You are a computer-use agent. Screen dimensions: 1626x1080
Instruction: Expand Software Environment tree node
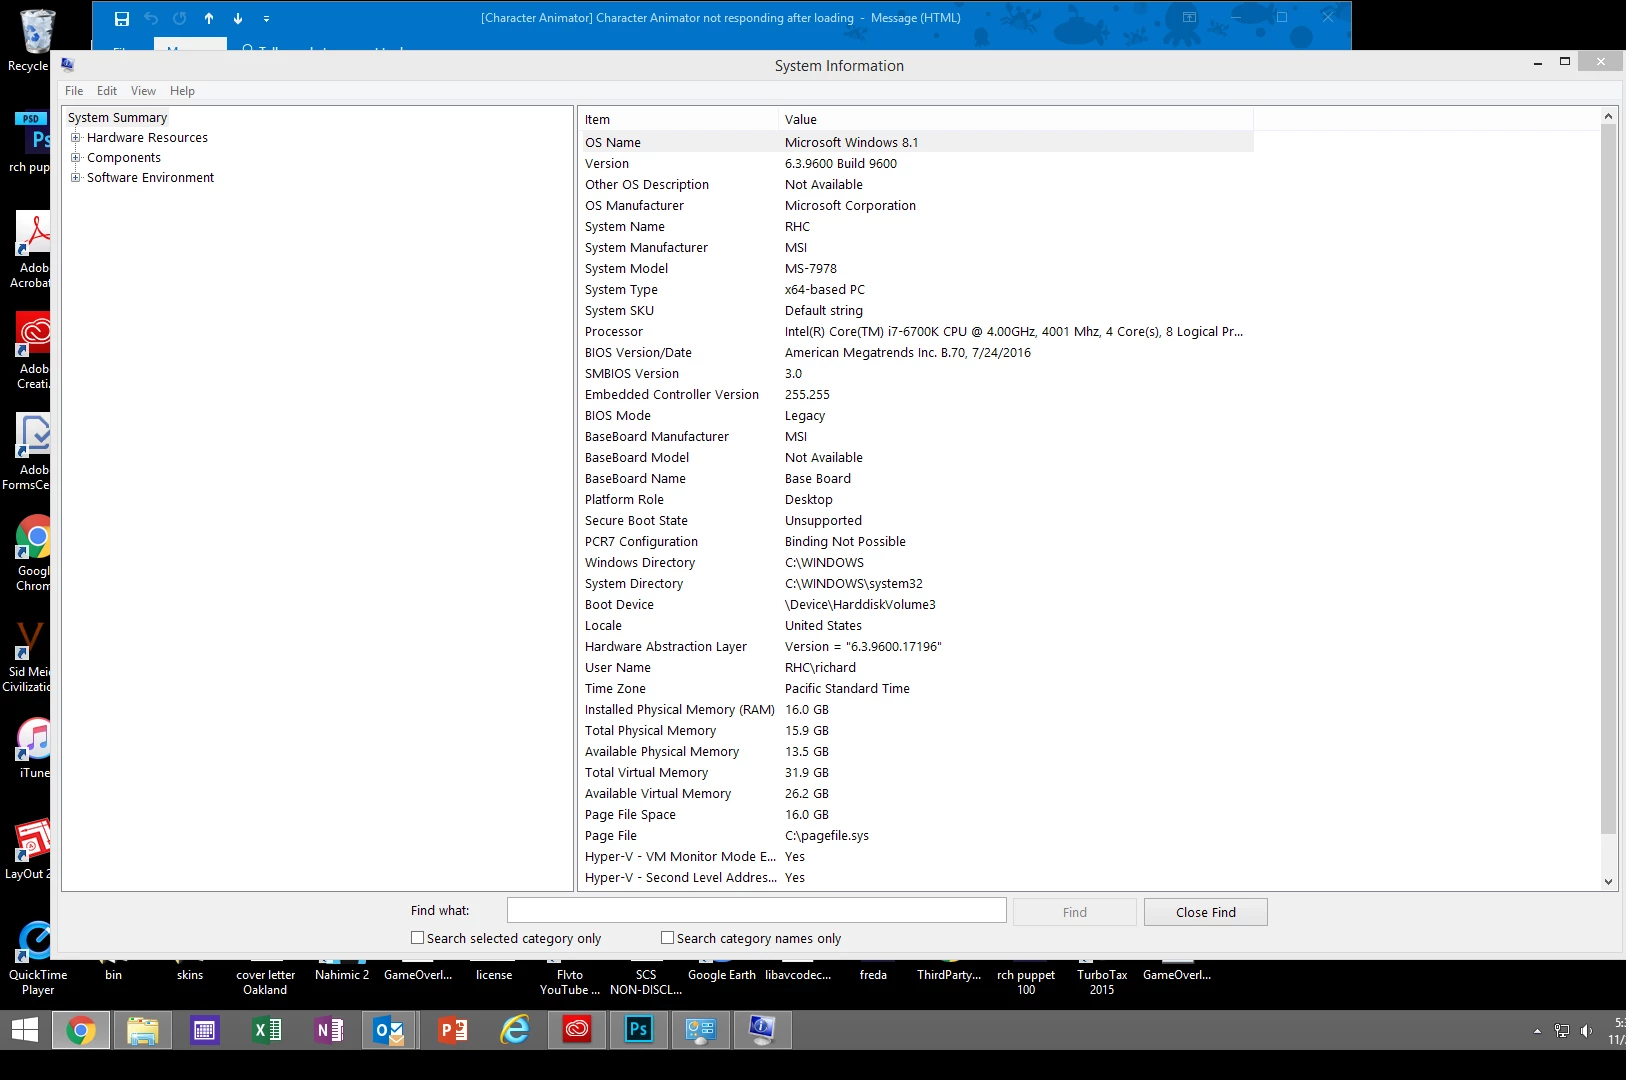coord(75,178)
